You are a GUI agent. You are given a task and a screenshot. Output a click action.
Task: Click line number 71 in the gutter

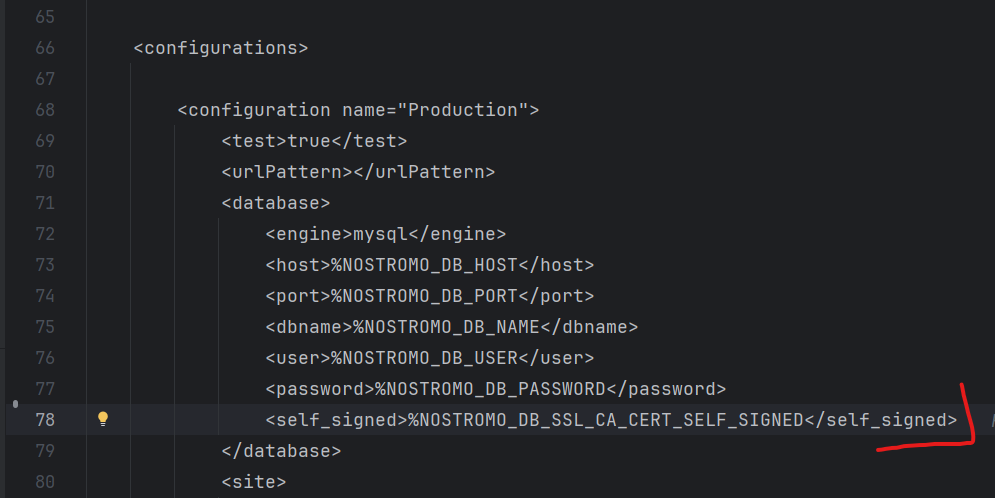pos(44,203)
